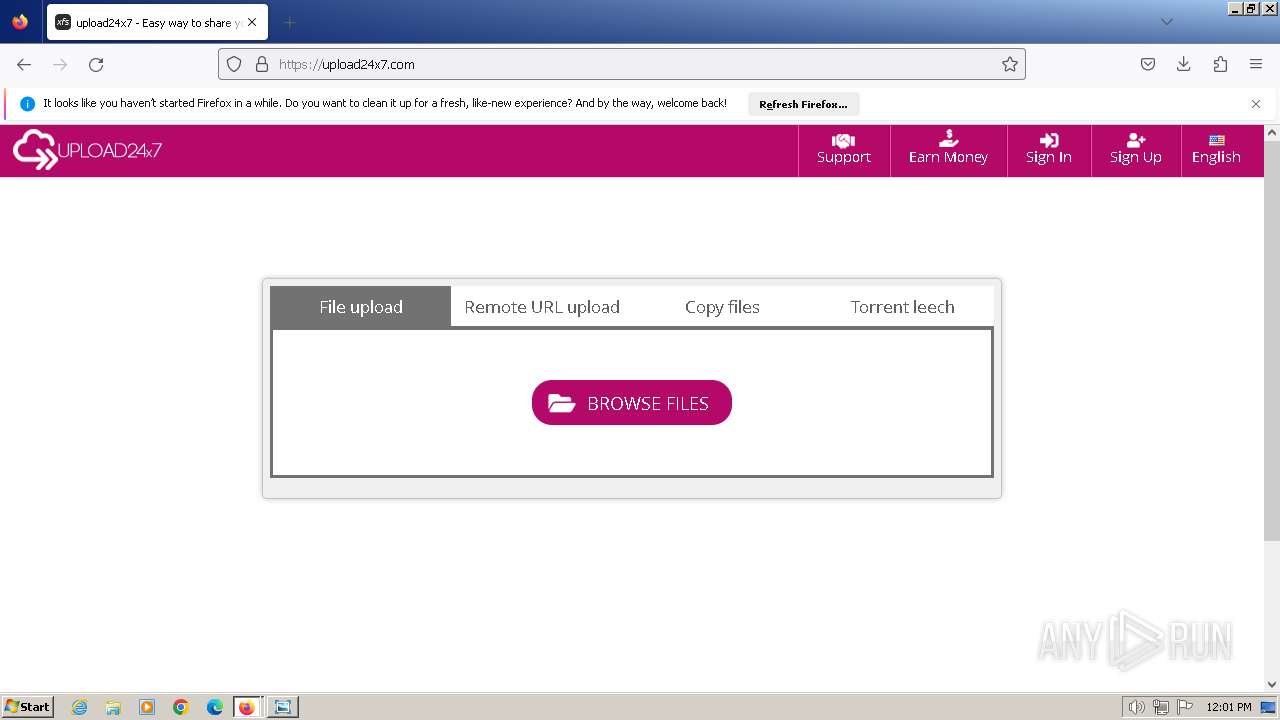Click the page vertical scrollbar
The image size is (1280, 720).
pyautogui.click(x=1272, y=340)
